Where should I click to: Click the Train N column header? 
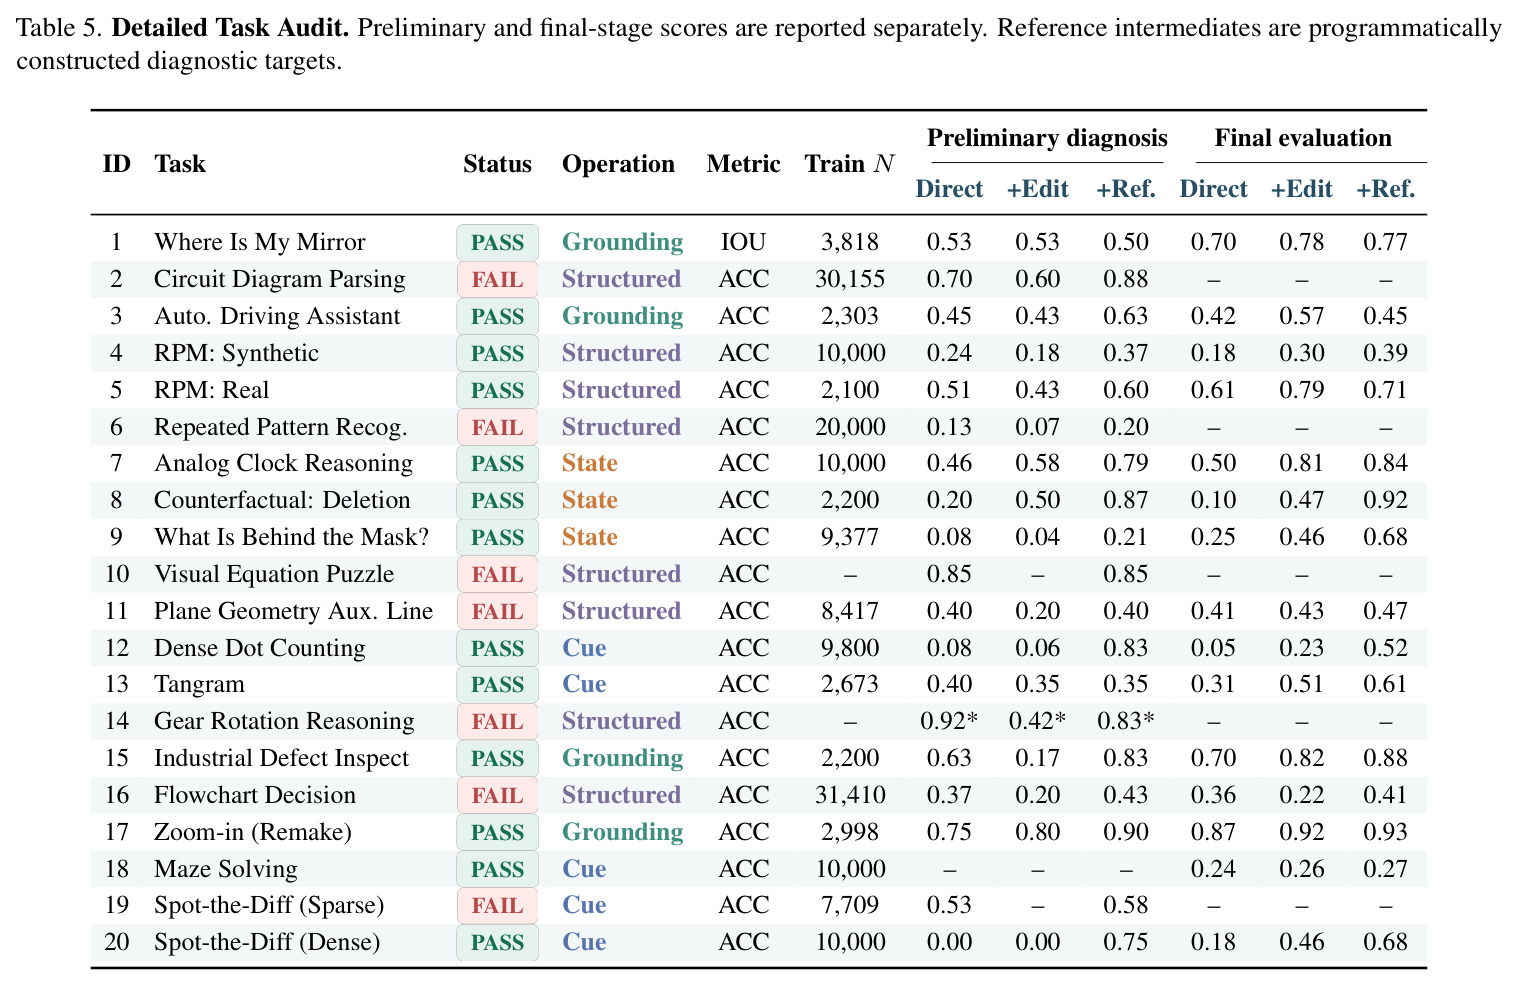click(849, 164)
